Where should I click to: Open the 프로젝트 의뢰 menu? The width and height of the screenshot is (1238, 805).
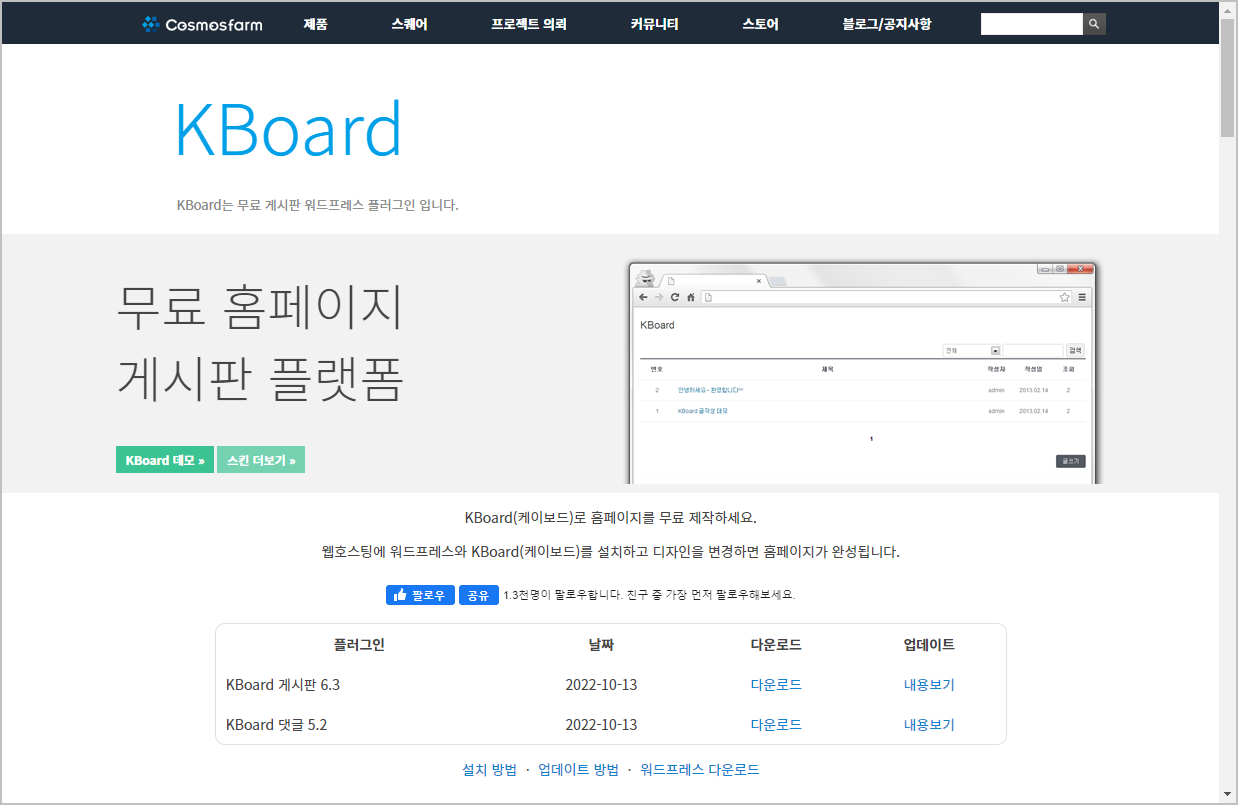pyautogui.click(x=529, y=24)
